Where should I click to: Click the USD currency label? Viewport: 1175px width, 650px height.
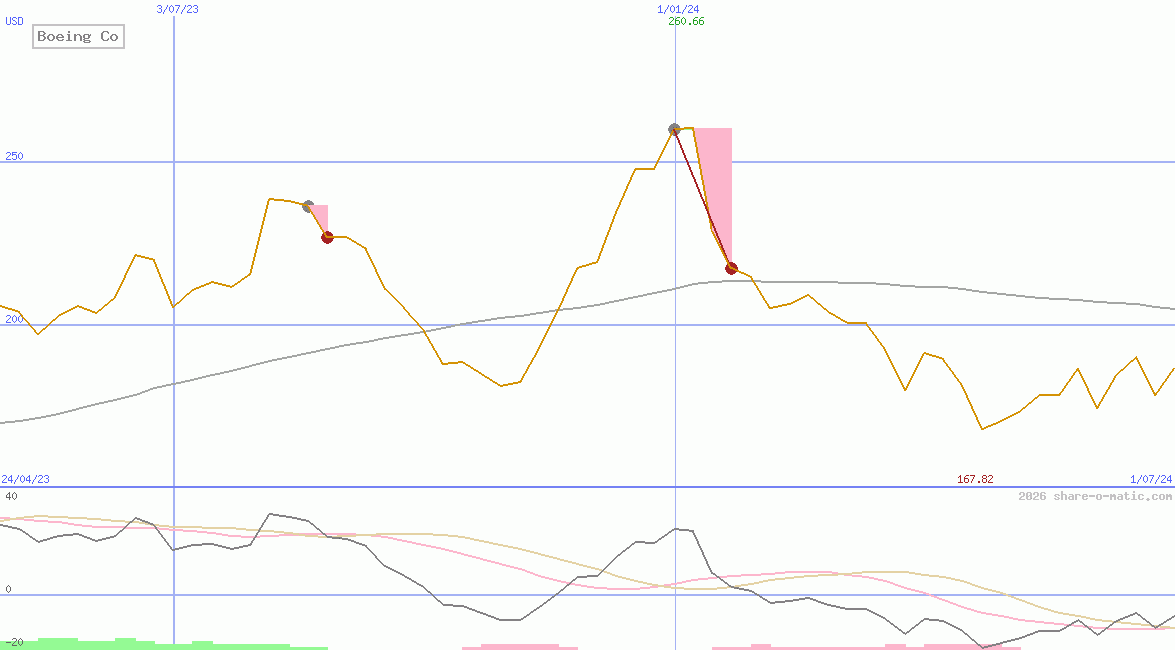[15, 21]
